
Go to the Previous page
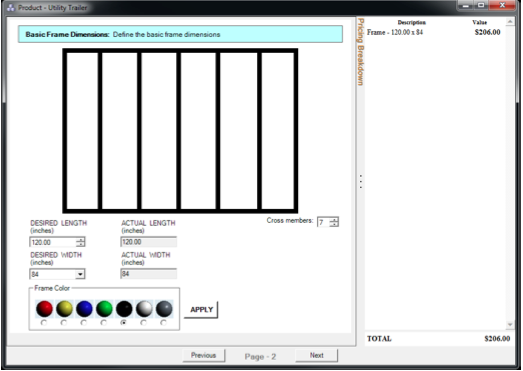coord(203,355)
